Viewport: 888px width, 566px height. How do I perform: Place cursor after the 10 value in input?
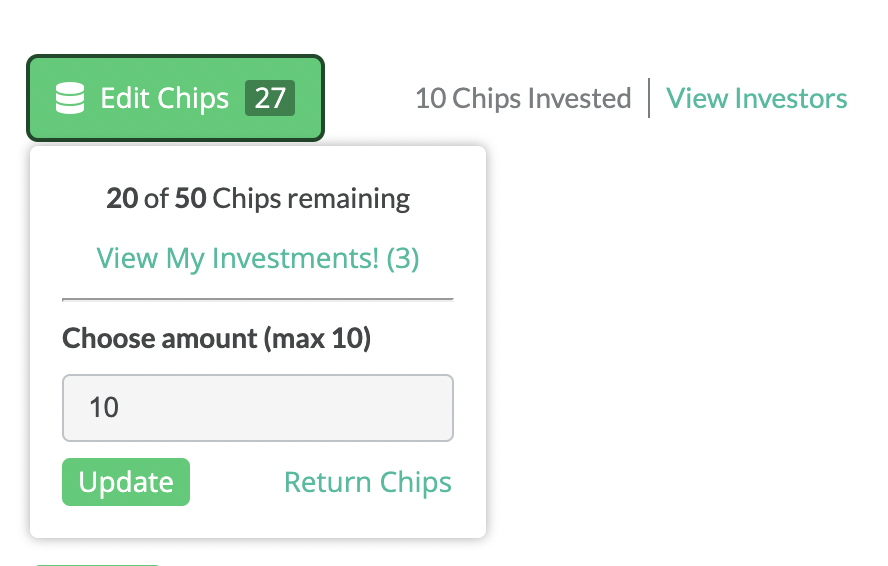point(121,408)
